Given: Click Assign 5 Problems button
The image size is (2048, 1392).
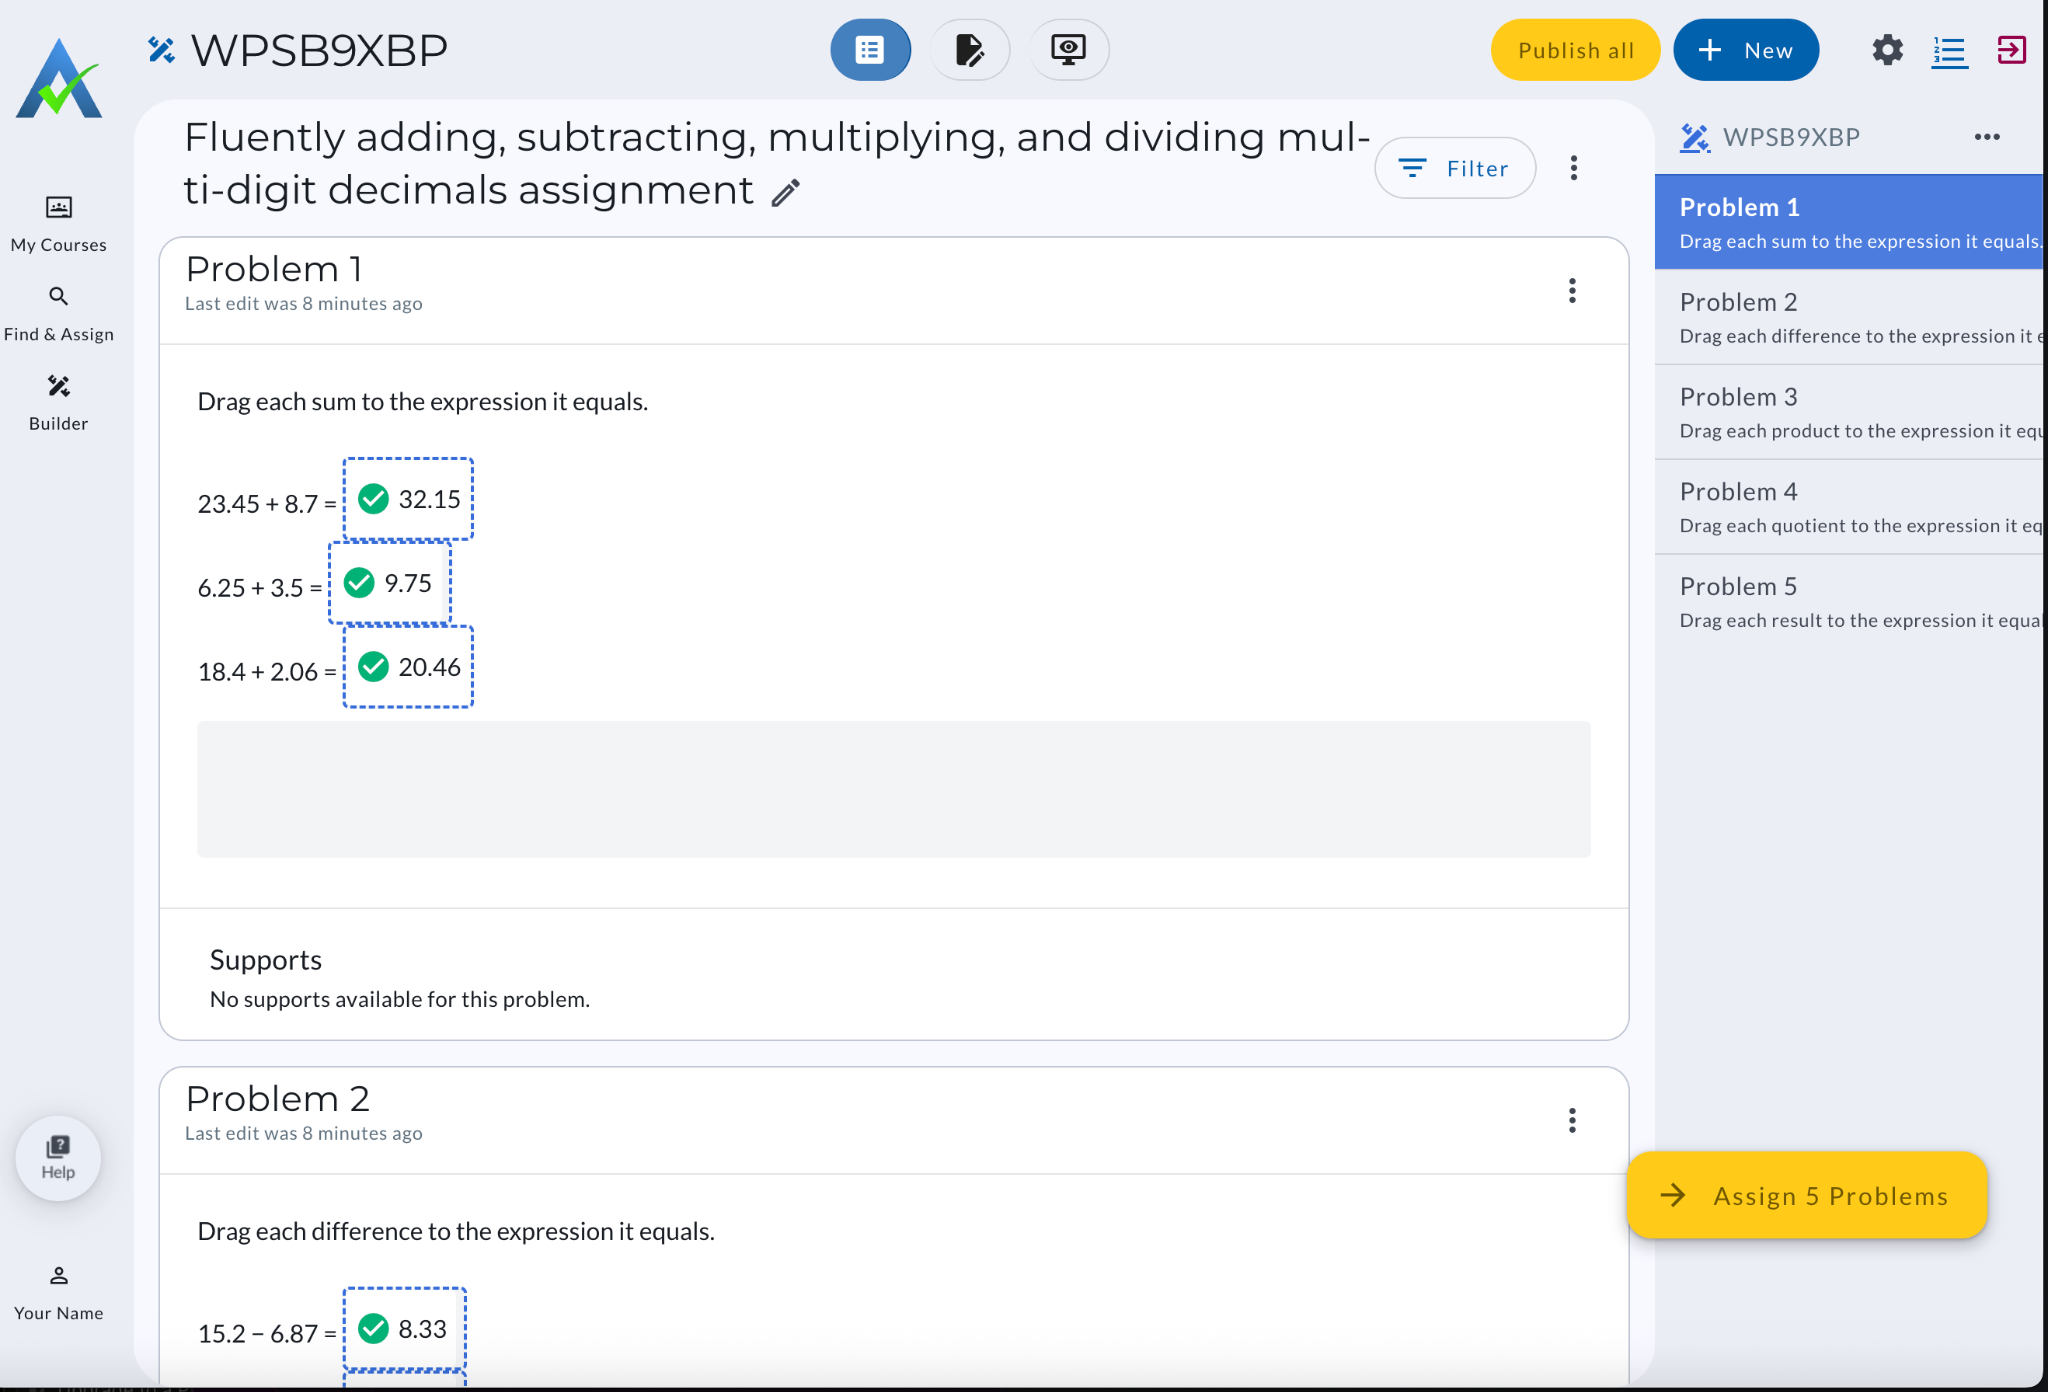Looking at the screenshot, I should coord(1806,1195).
